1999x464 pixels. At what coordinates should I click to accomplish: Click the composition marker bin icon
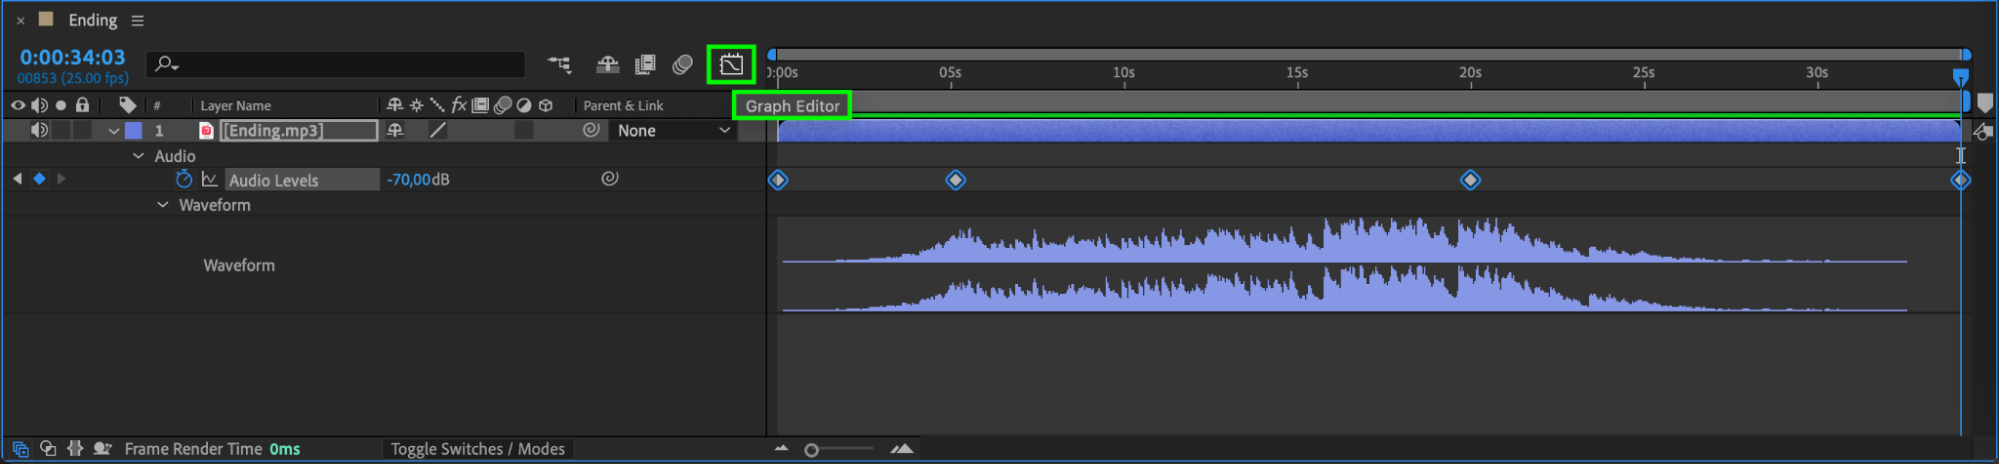(1985, 104)
